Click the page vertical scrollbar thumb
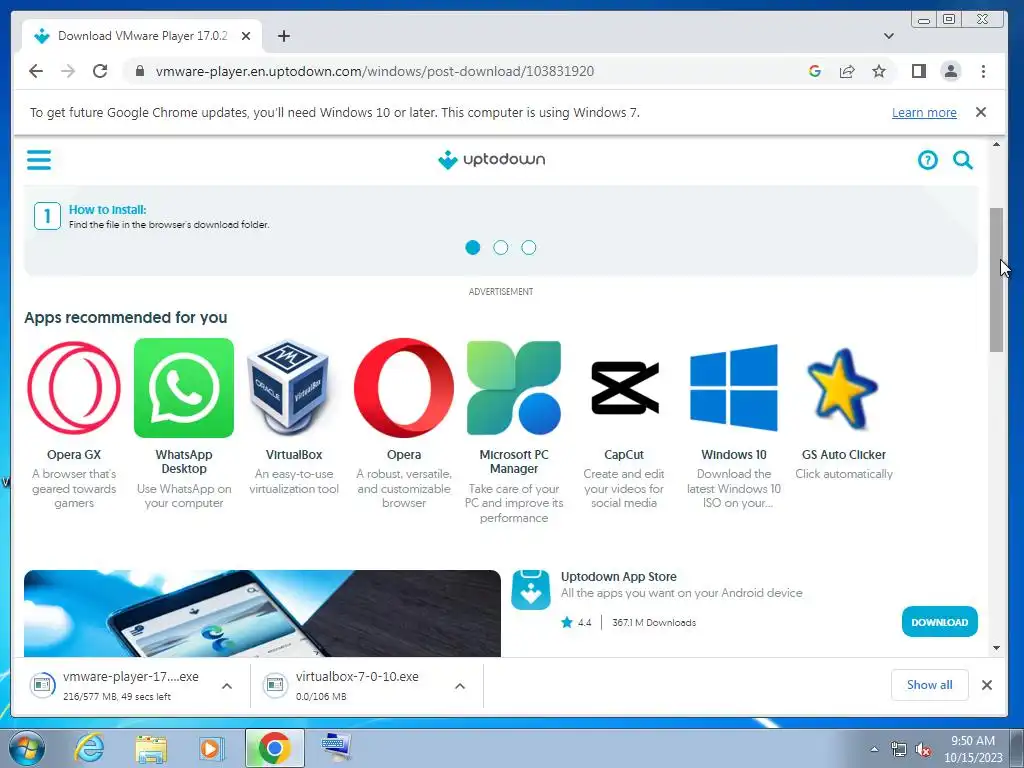The height and width of the screenshot is (768, 1024). click(x=996, y=280)
